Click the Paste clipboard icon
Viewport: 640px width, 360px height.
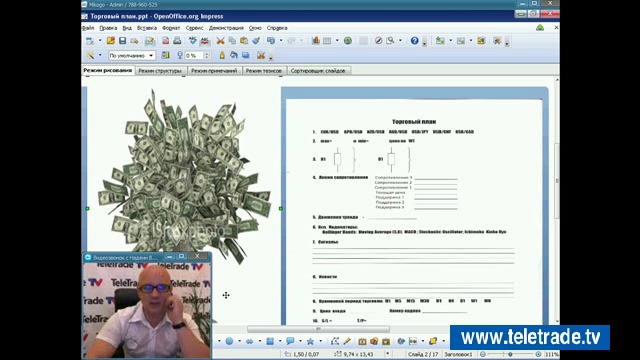244,40
